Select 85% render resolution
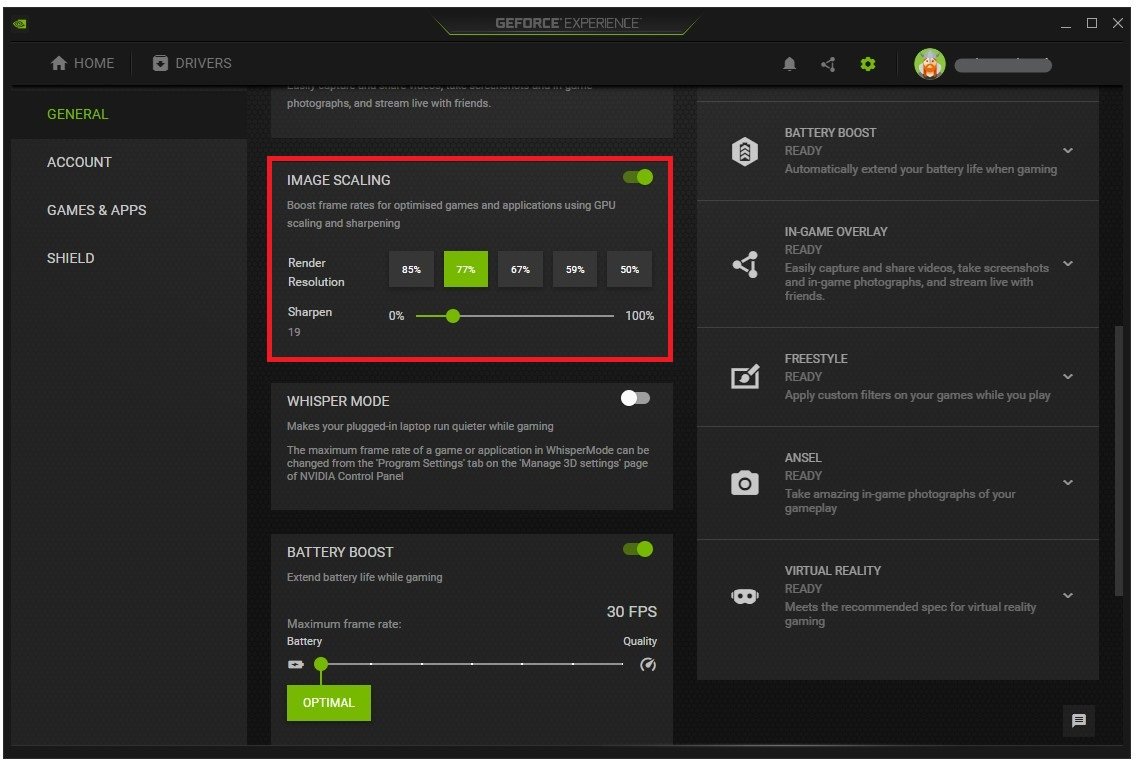 [x=411, y=269]
